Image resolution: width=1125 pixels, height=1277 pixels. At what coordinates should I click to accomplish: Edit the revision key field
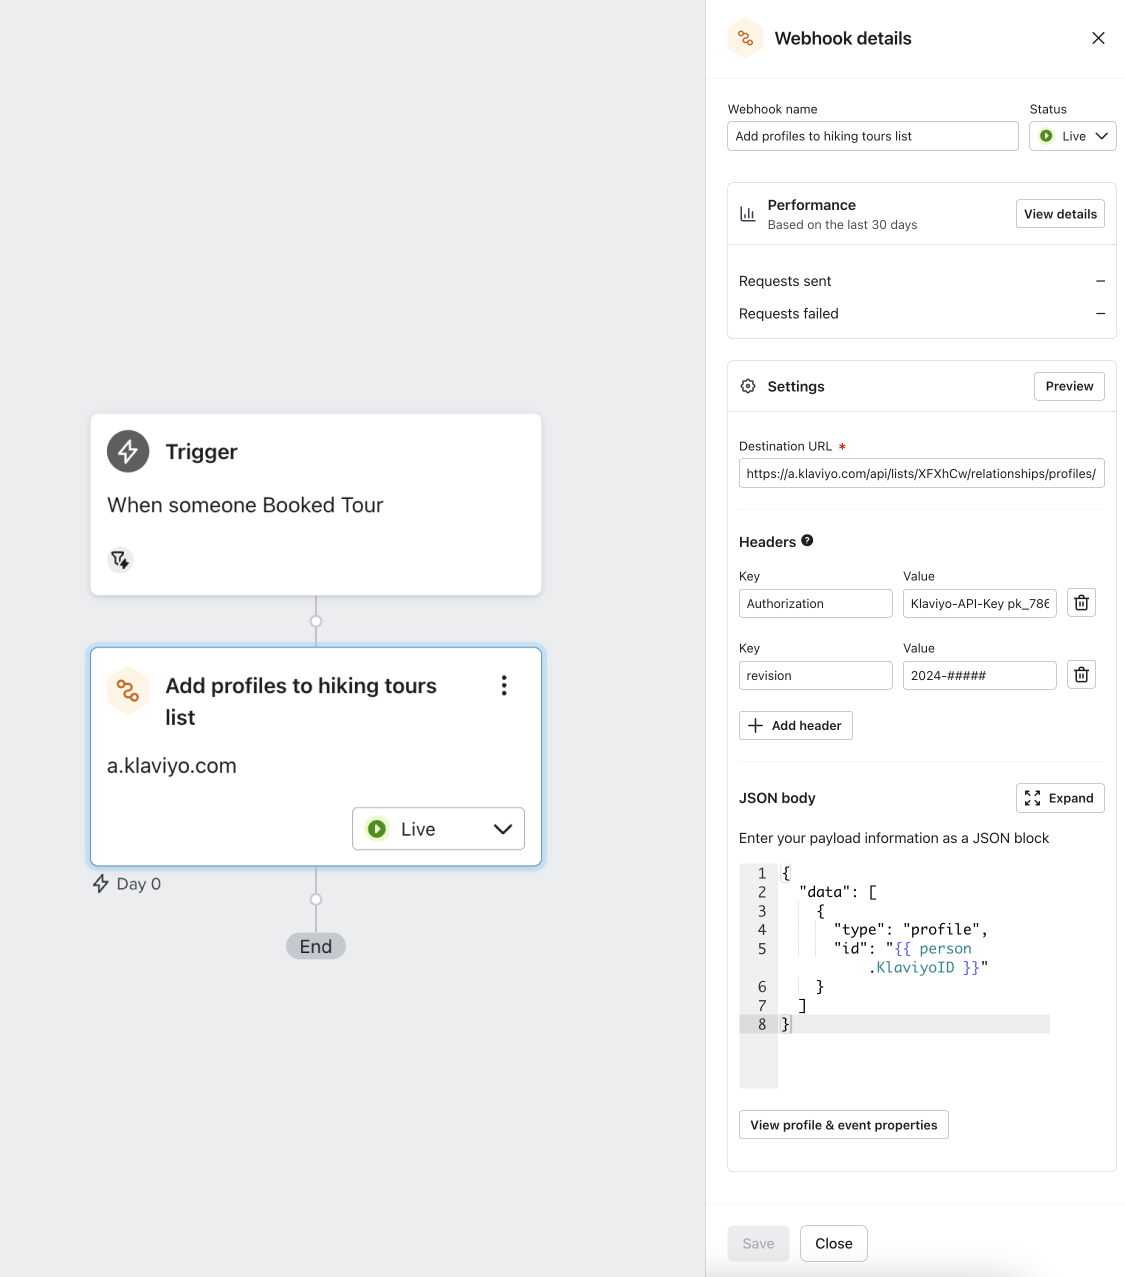[815, 675]
